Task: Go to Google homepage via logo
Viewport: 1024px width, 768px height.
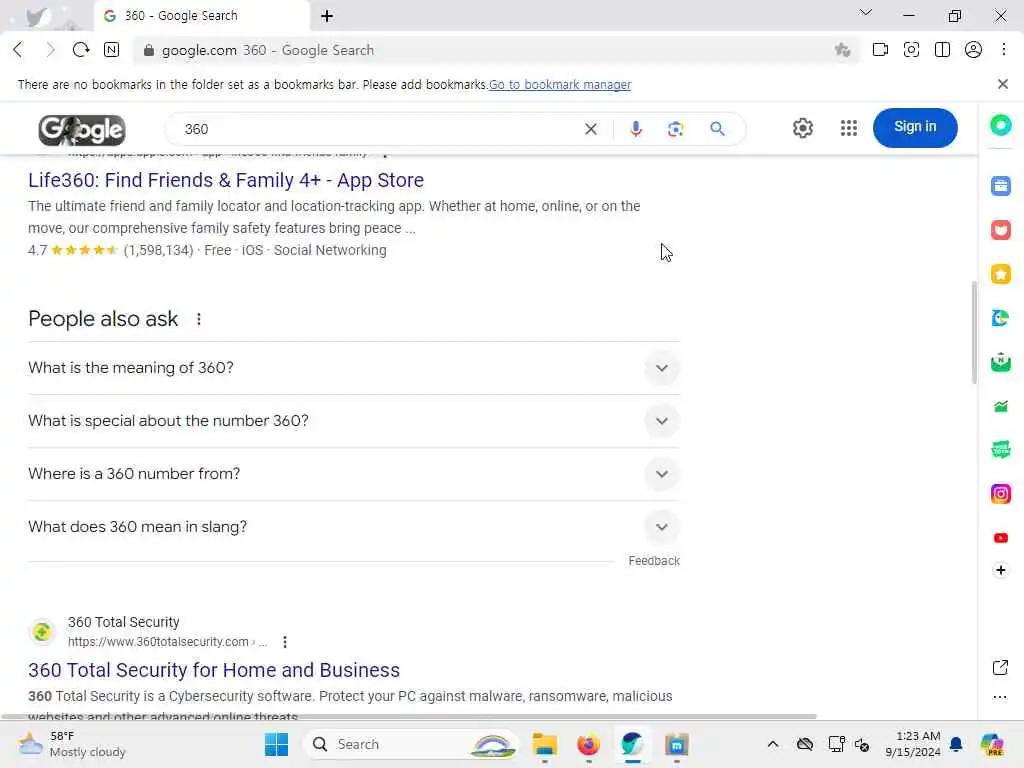Action: (82, 130)
